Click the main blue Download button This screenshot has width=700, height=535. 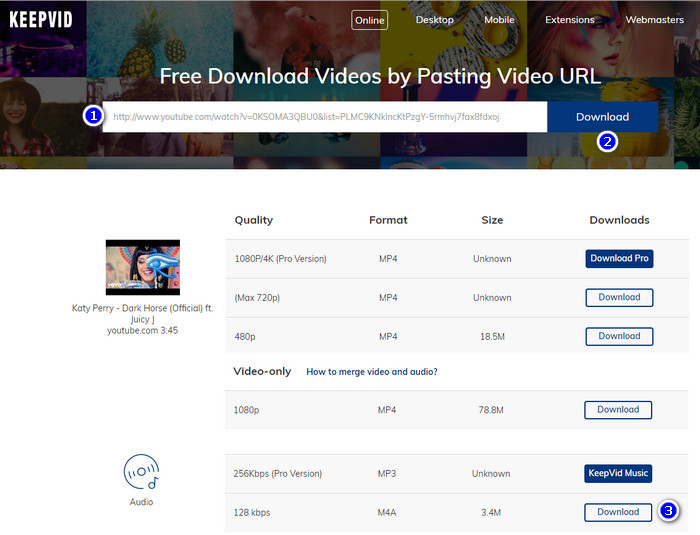point(603,117)
